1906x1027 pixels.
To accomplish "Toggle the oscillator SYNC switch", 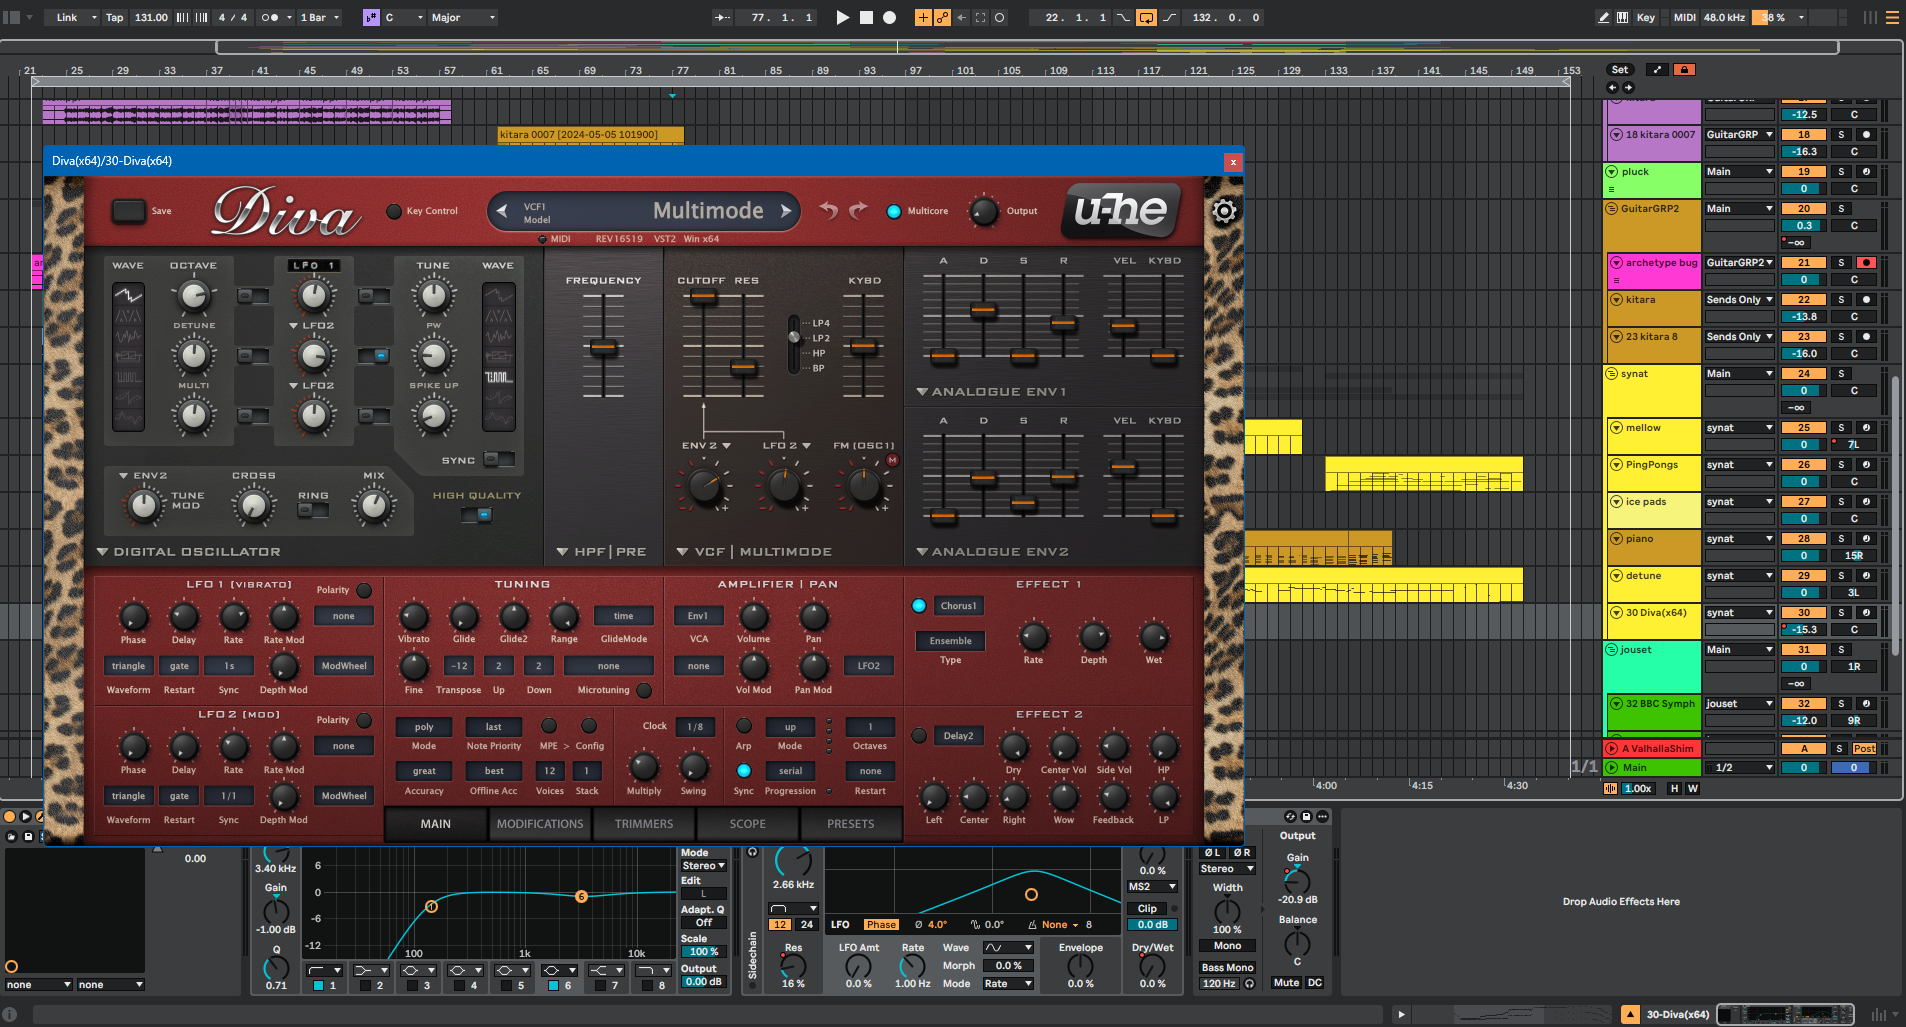I will [x=498, y=460].
